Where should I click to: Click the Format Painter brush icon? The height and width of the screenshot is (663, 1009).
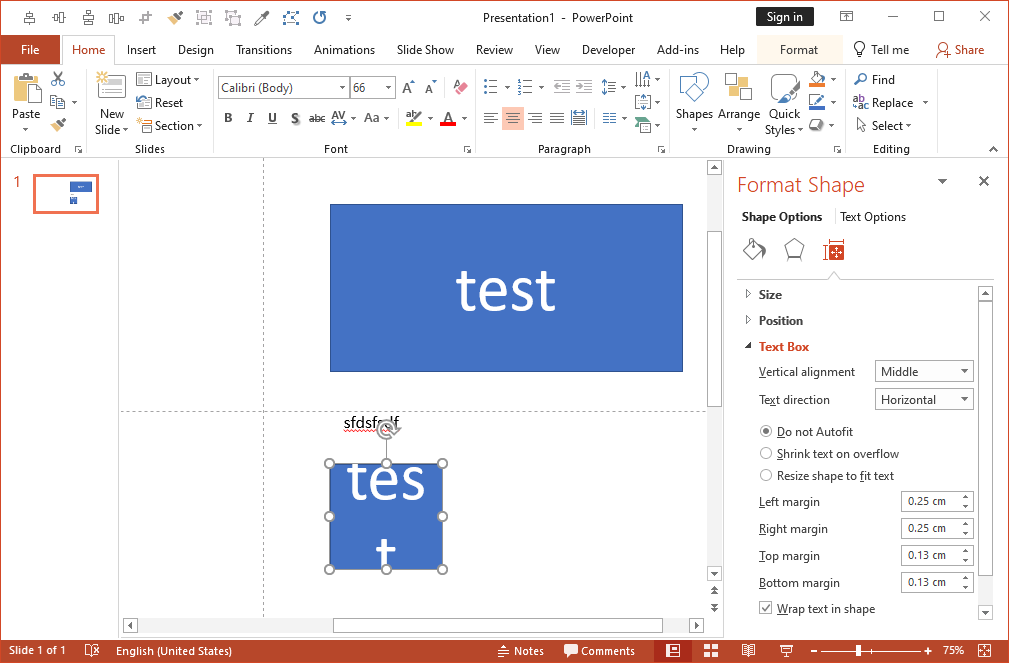[x=58, y=125]
